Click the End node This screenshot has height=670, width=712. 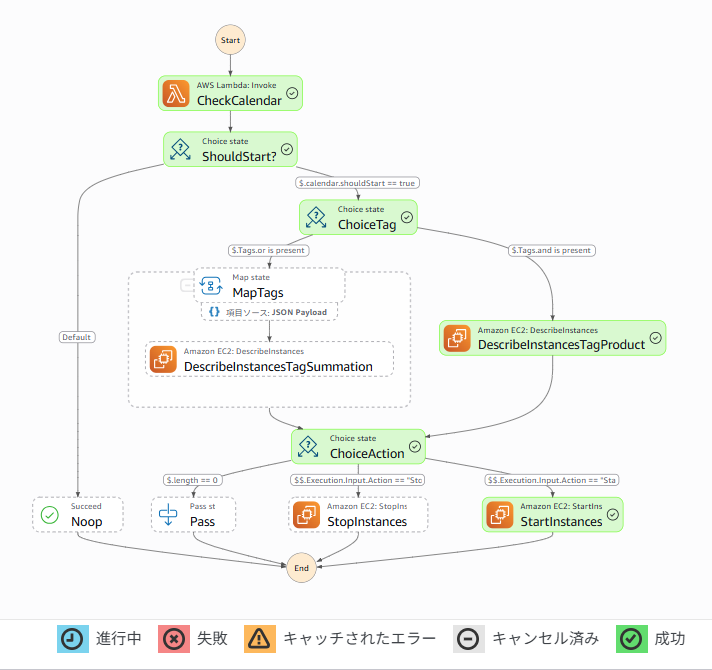tap(301, 567)
